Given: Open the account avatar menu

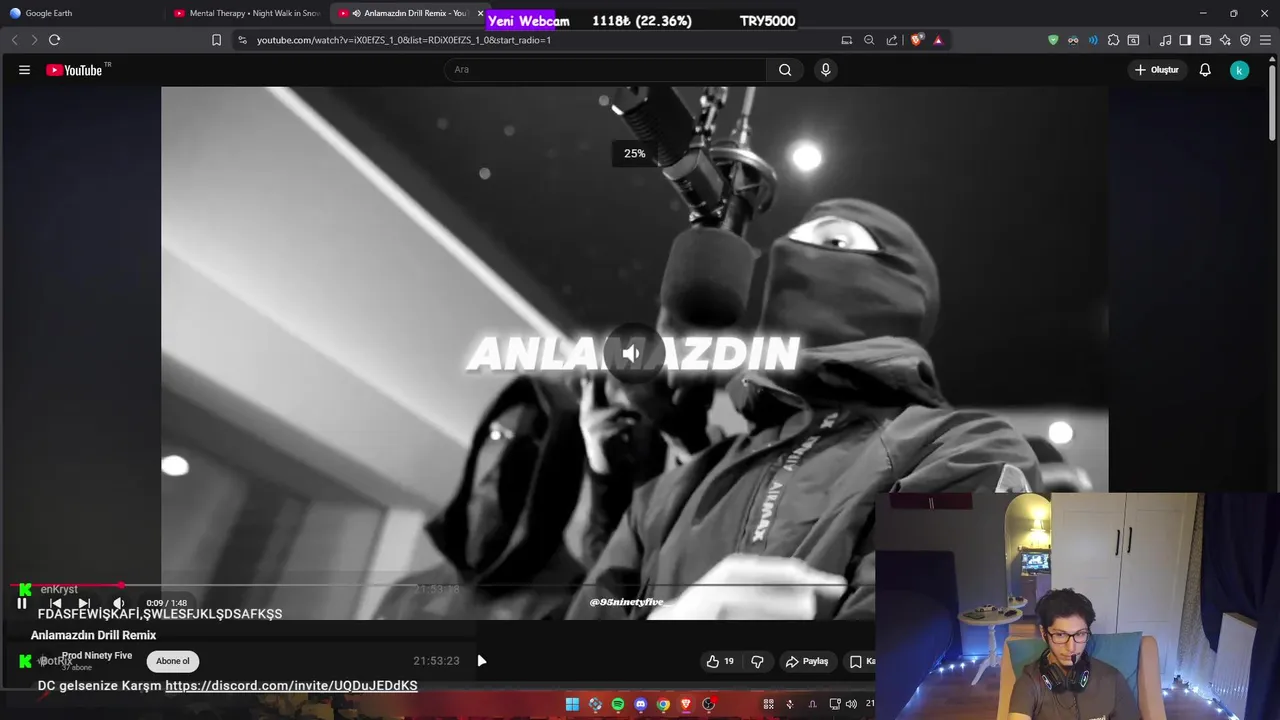Looking at the screenshot, I should click(1239, 70).
